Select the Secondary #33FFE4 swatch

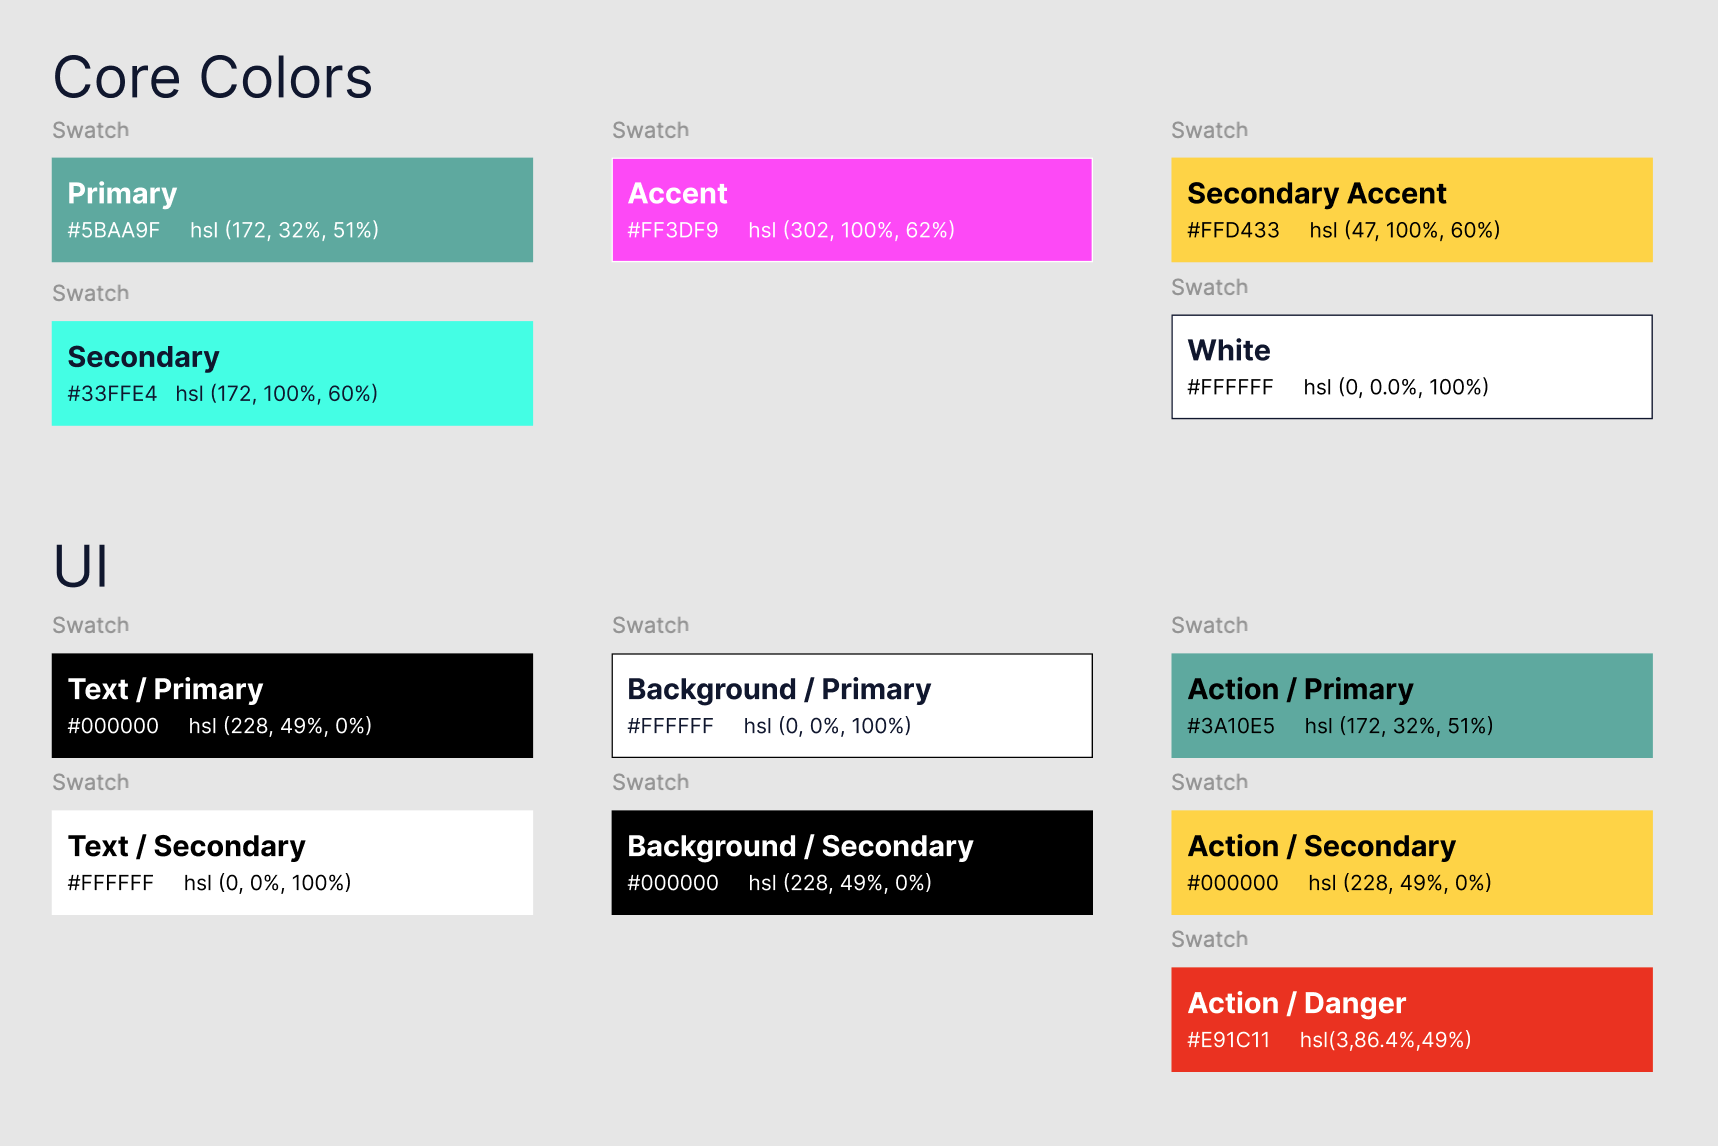[291, 373]
